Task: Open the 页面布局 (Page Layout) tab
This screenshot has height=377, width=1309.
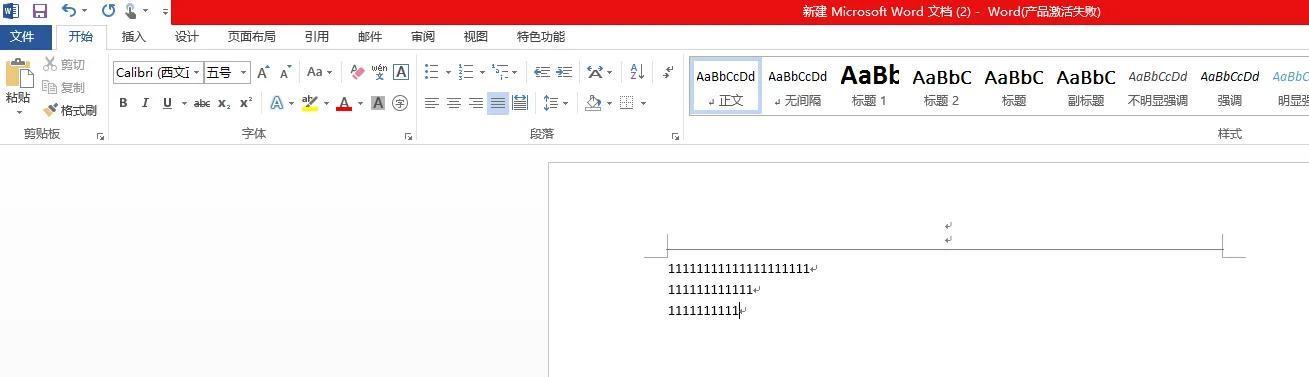Action: click(251, 37)
